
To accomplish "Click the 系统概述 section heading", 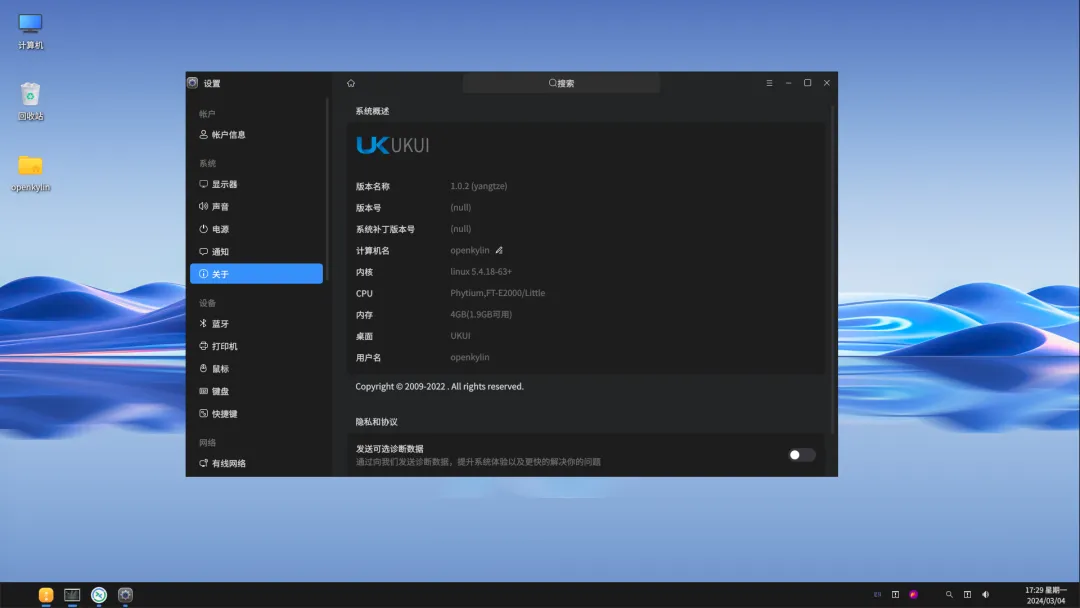I will click(x=373, y=112).
